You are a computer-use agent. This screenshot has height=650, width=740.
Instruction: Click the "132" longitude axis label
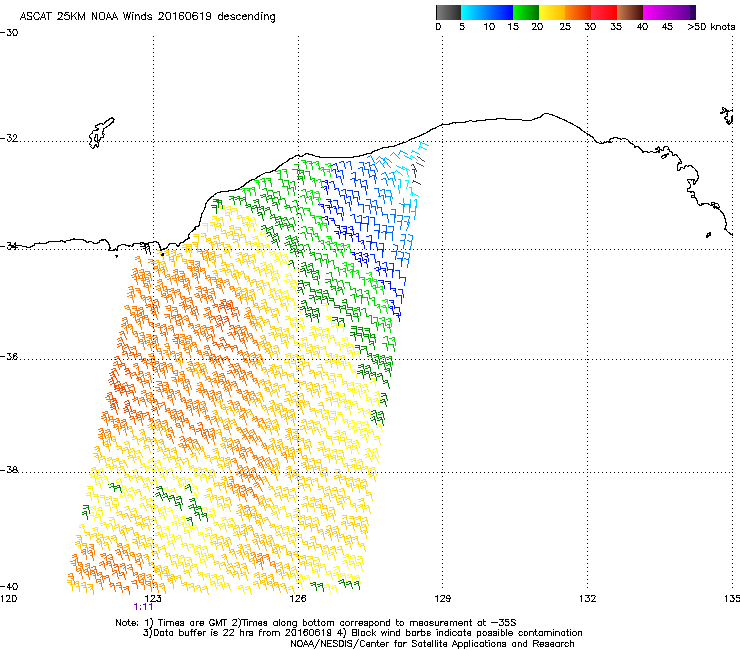pos(587,599)
